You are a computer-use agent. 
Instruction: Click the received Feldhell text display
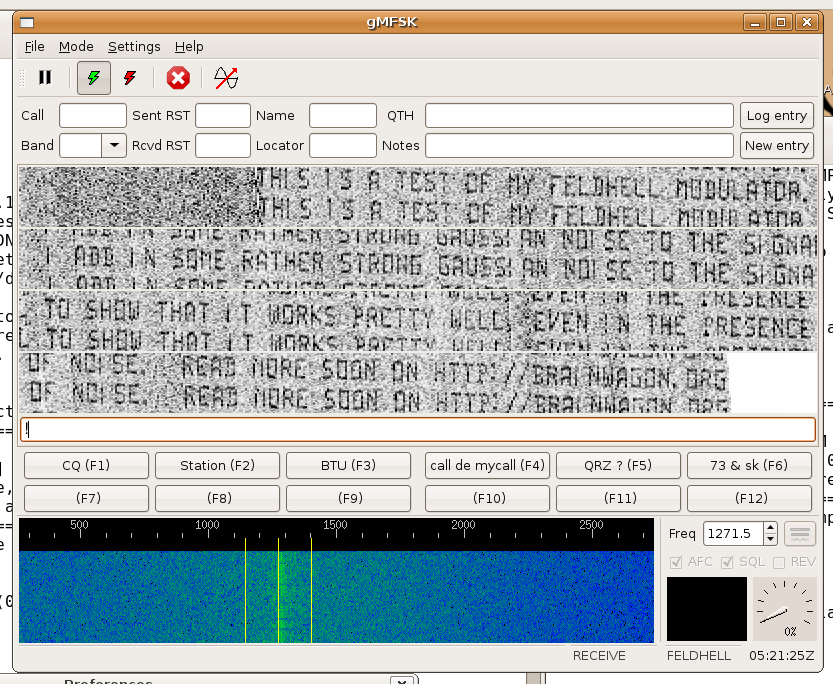pyautogui.click(x=418, y=290)
